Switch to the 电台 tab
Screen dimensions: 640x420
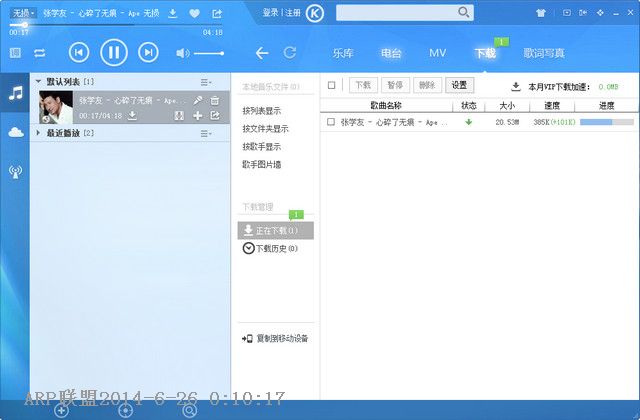[x=391, y=52]
